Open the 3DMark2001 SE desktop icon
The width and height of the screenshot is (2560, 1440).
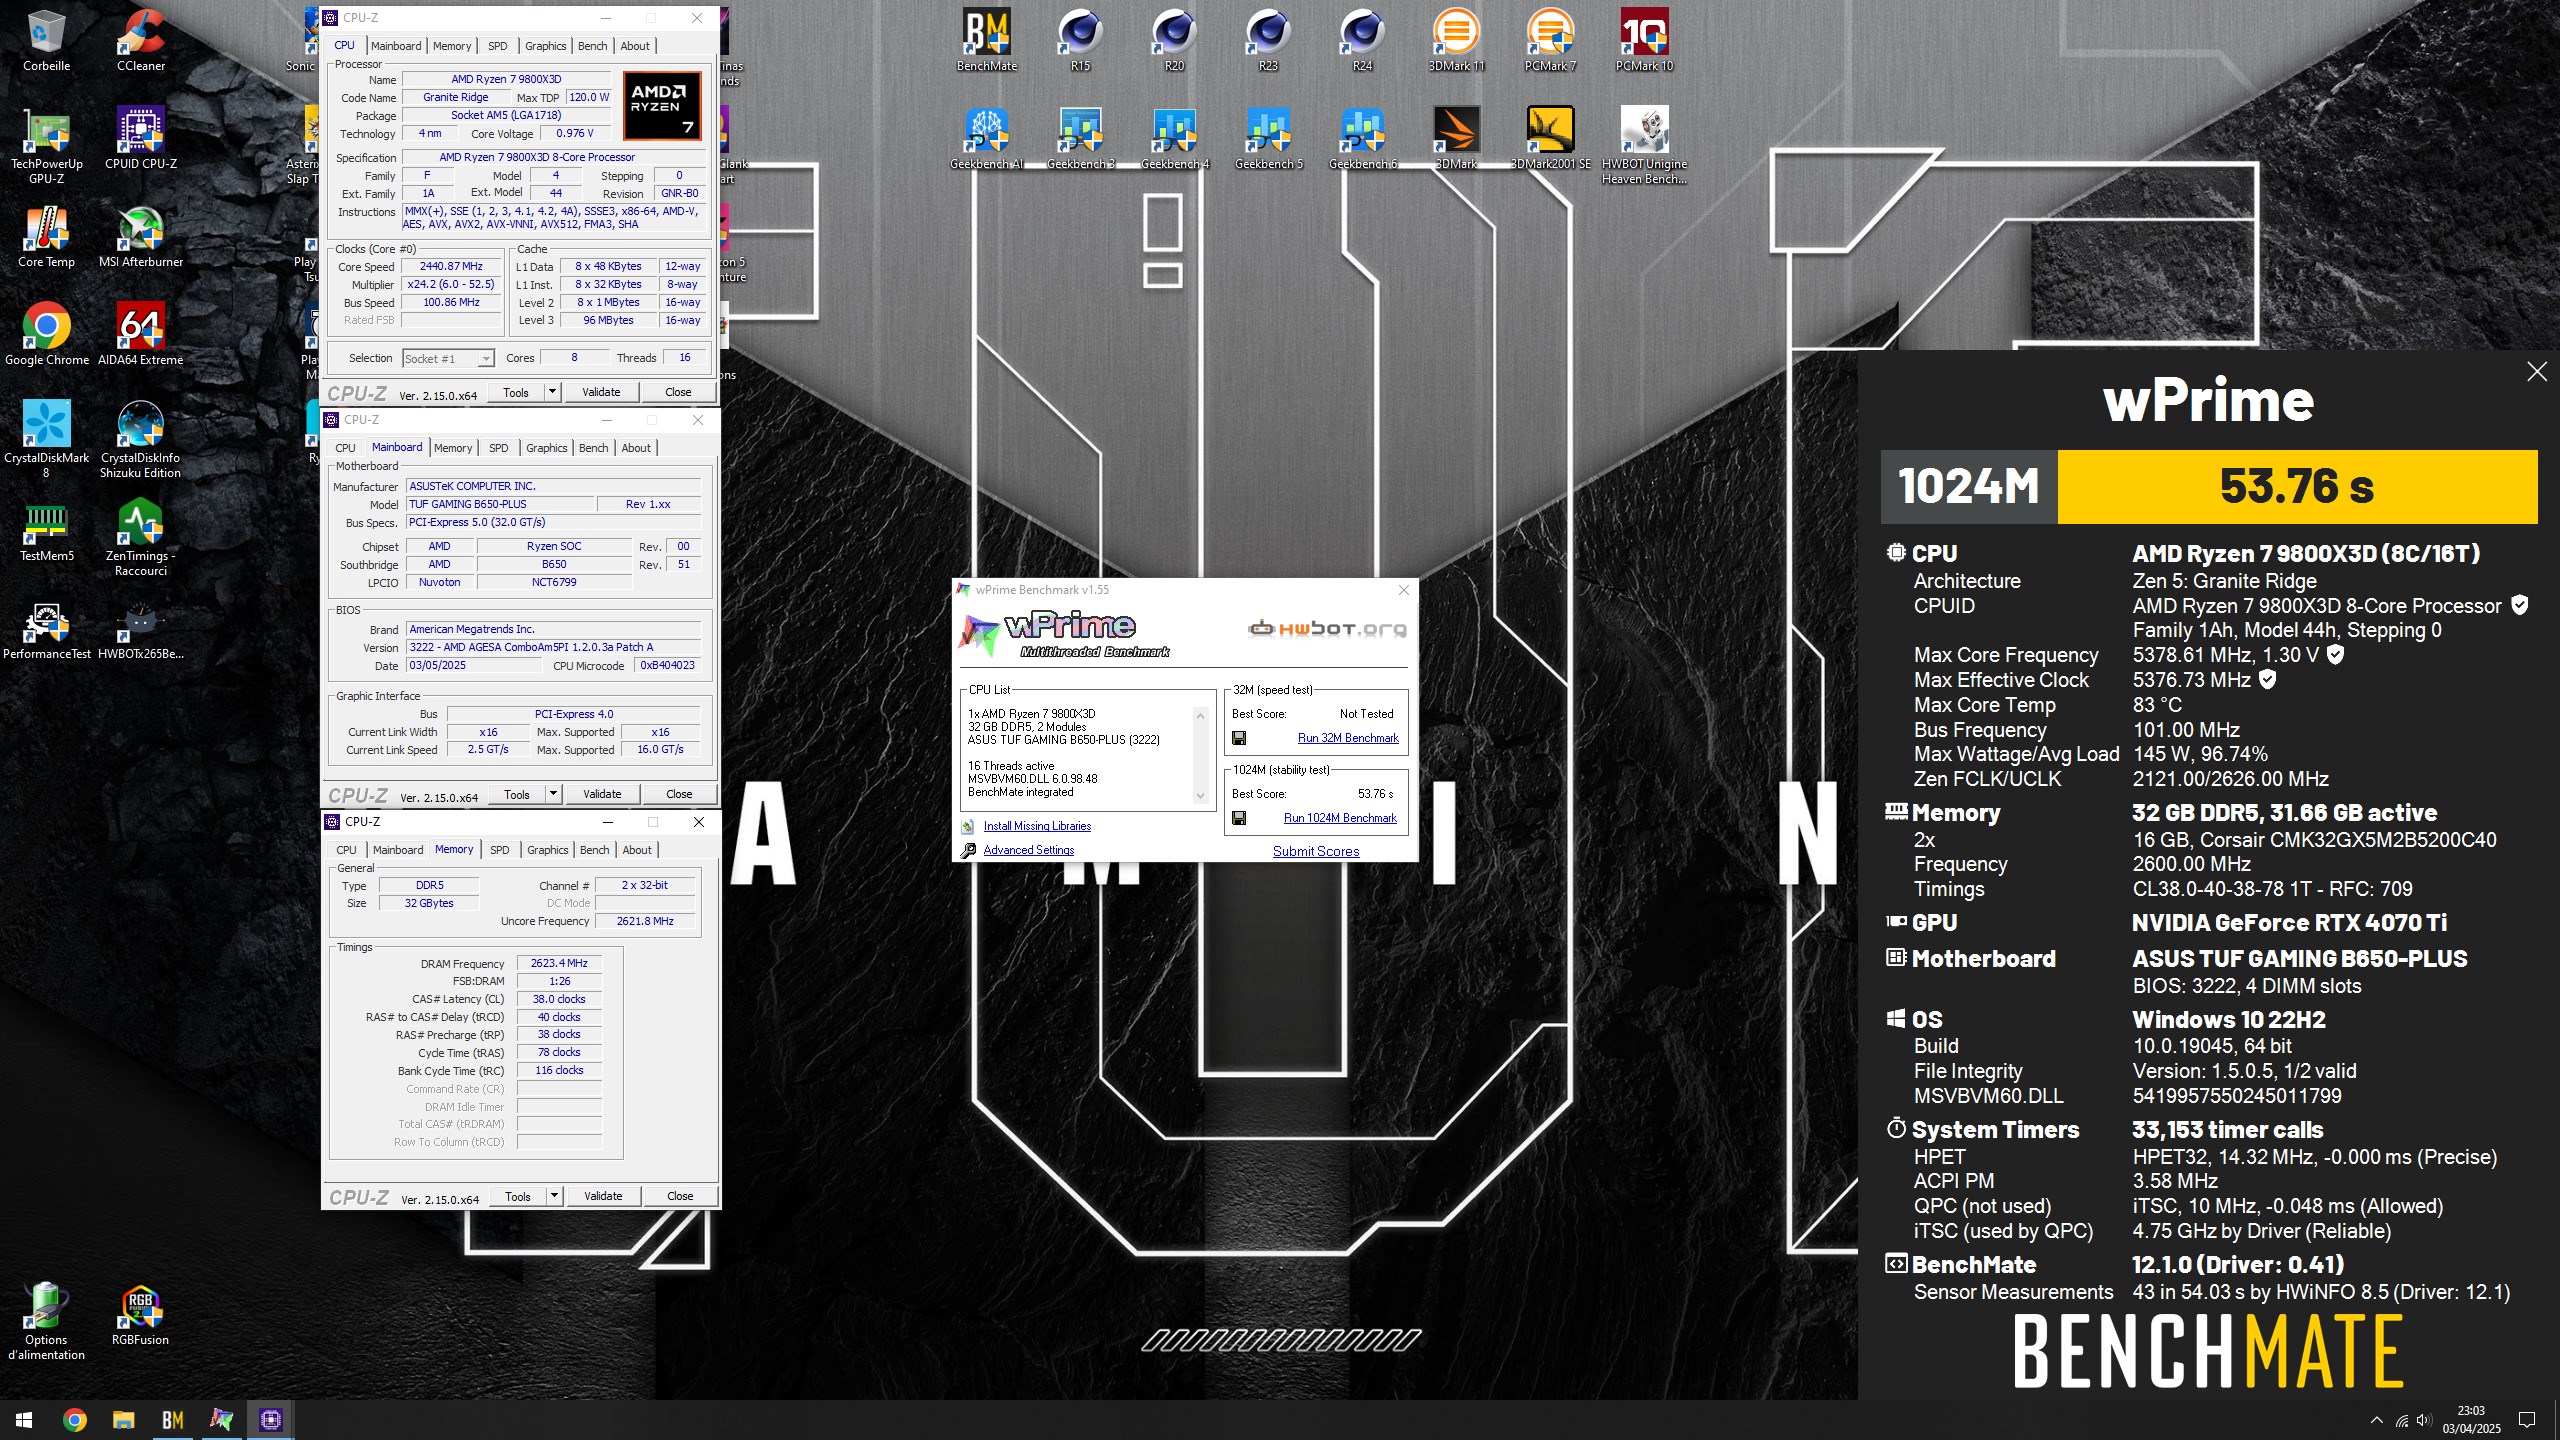tap(1550, 138)
